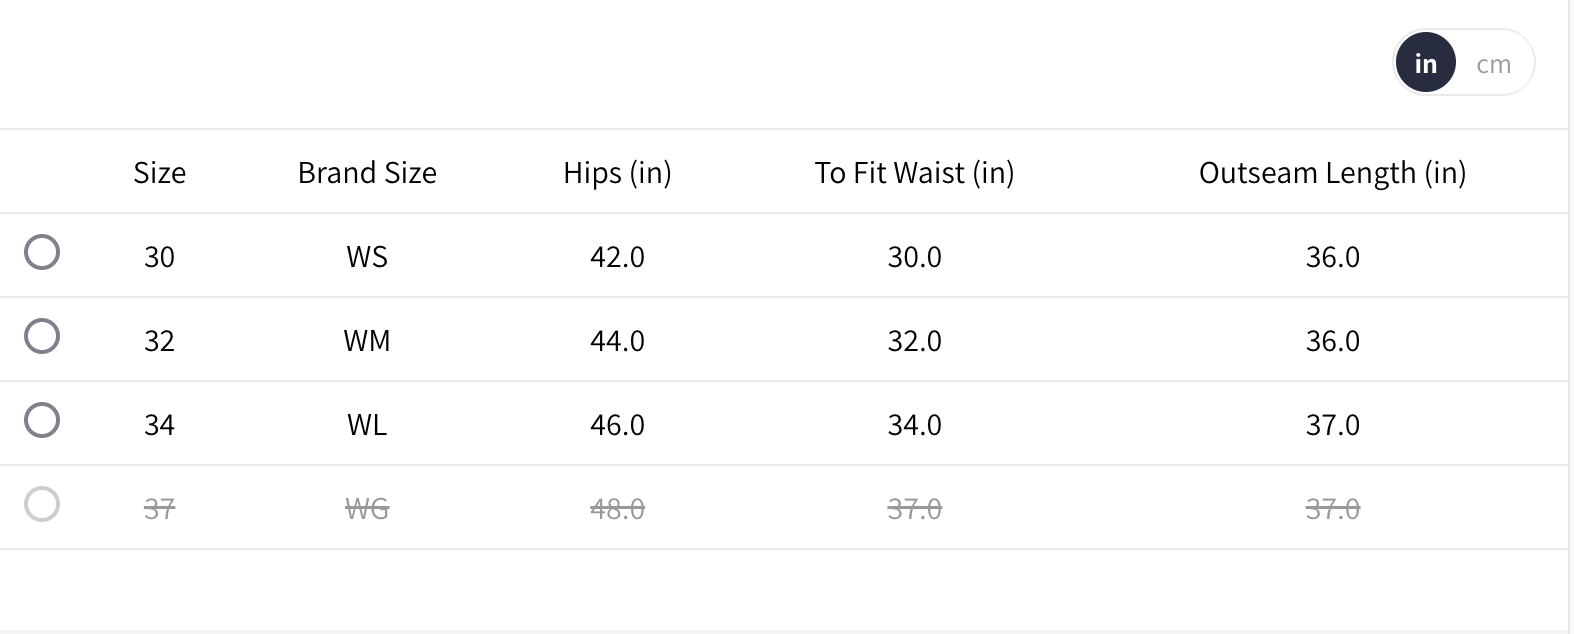Image resolution: width=1574 pixels, height=634 pixels.
Task: Switch units to inches
Action: click(x=1425, y=63)
